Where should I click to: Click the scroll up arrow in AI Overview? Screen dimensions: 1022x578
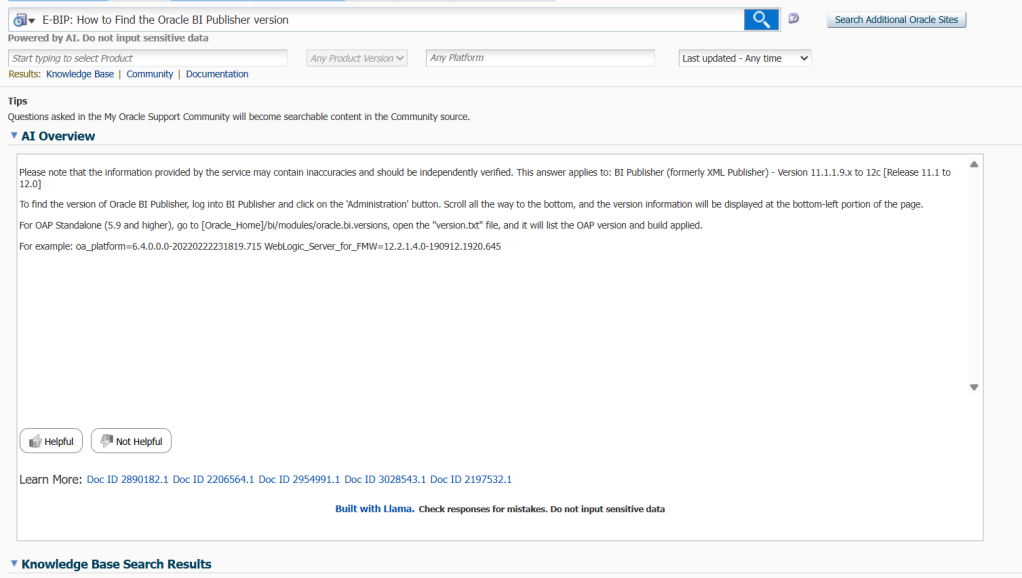point(974,164)
